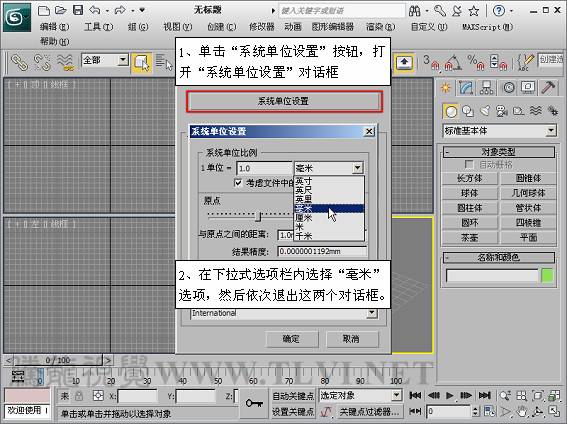Open the Create panel star tab

446,88
